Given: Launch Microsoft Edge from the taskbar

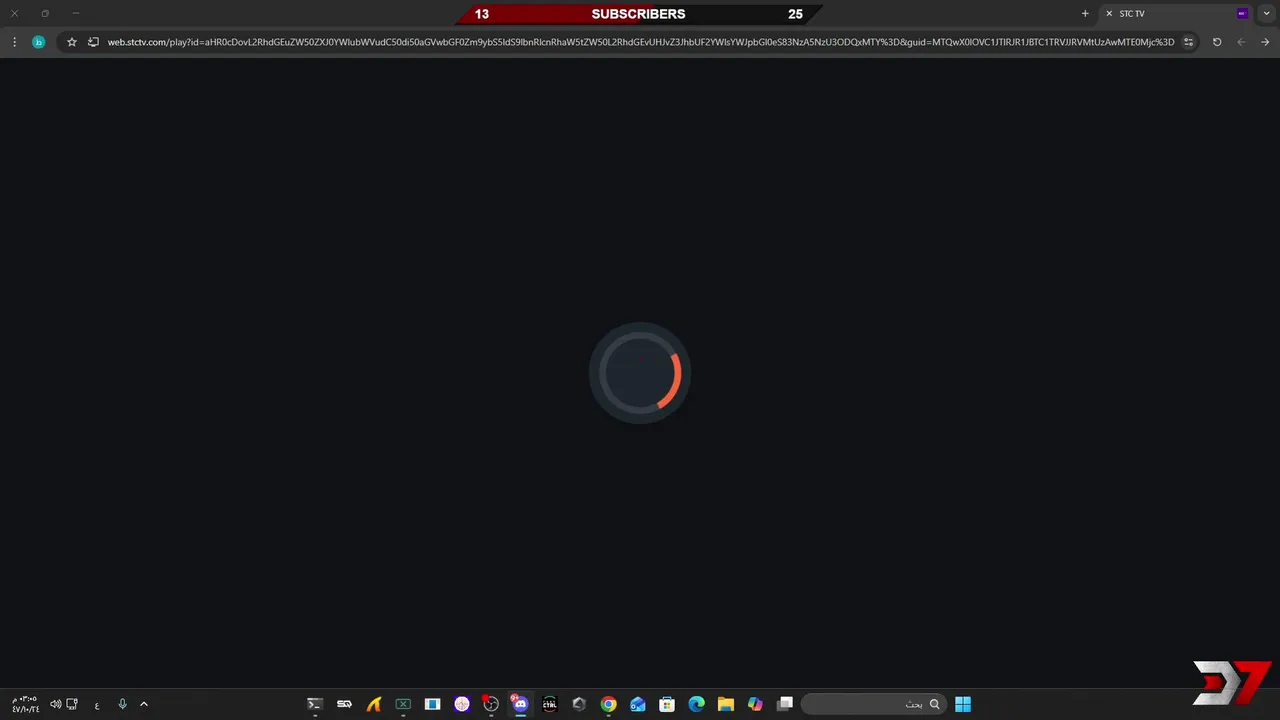Looking at the screenshot, I should point(696,704).
